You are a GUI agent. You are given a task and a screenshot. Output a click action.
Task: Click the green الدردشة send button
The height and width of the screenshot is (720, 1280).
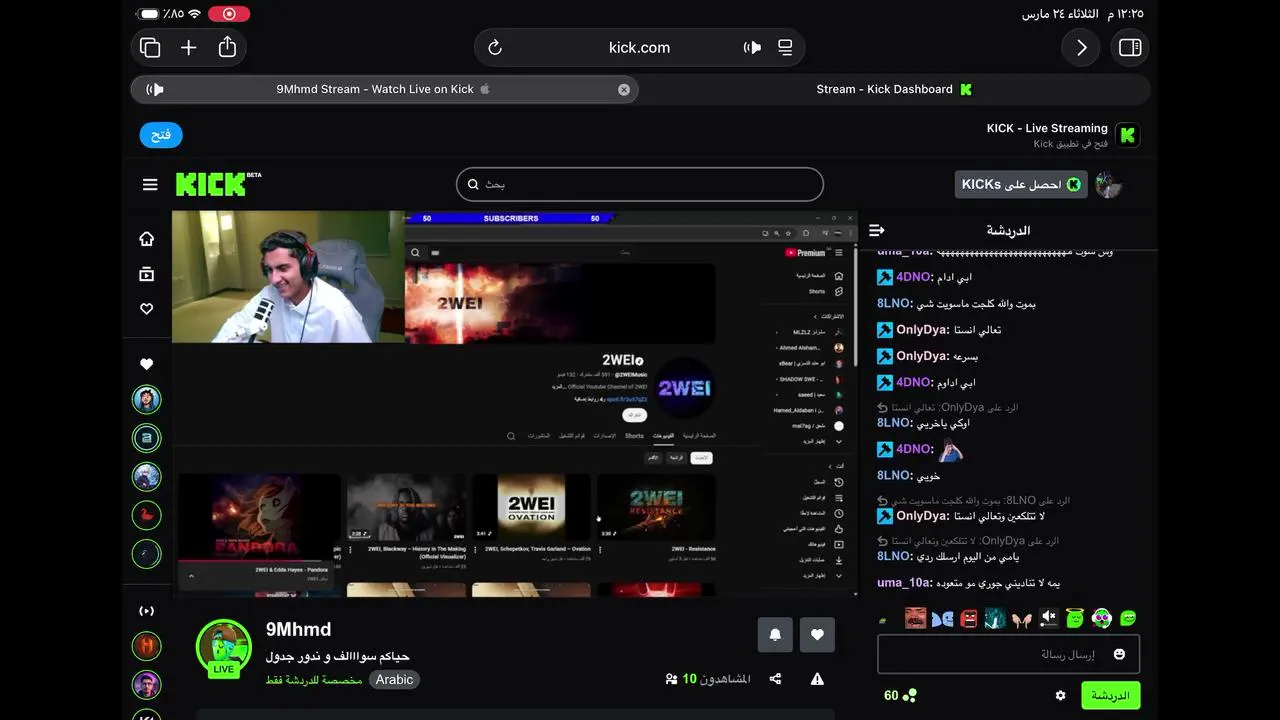tap(1110, 695)
